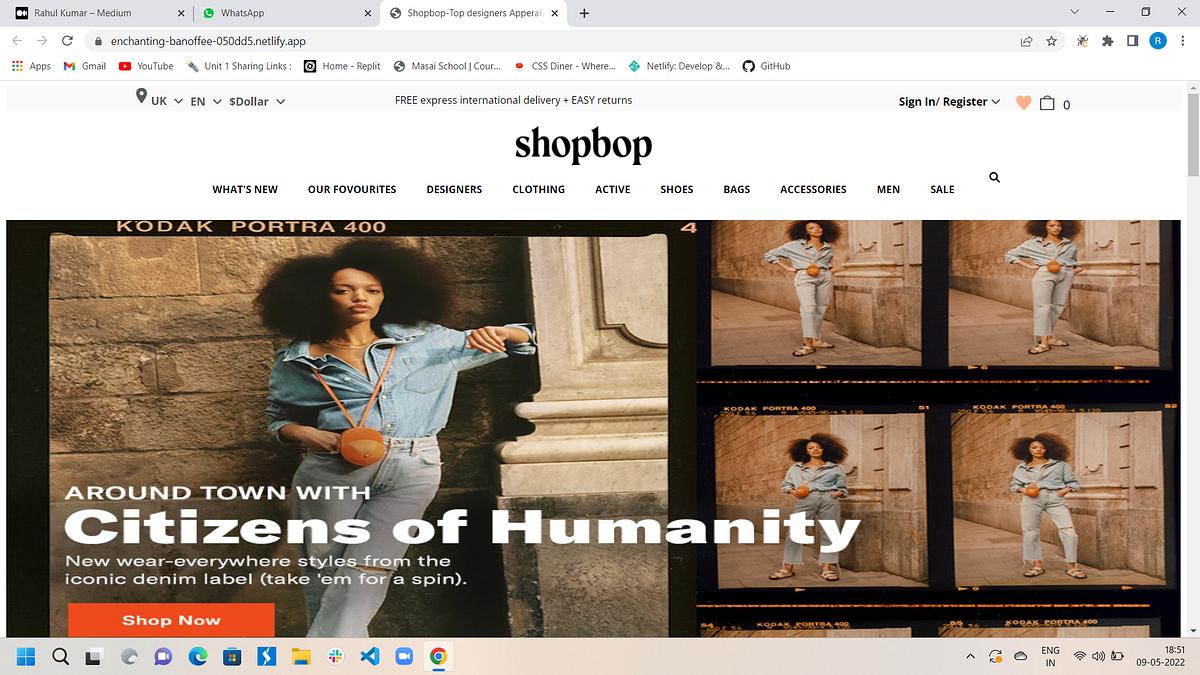Open Chrome extensions puzzle icon
1200x675 pixels.
(x=1106, y=41)
